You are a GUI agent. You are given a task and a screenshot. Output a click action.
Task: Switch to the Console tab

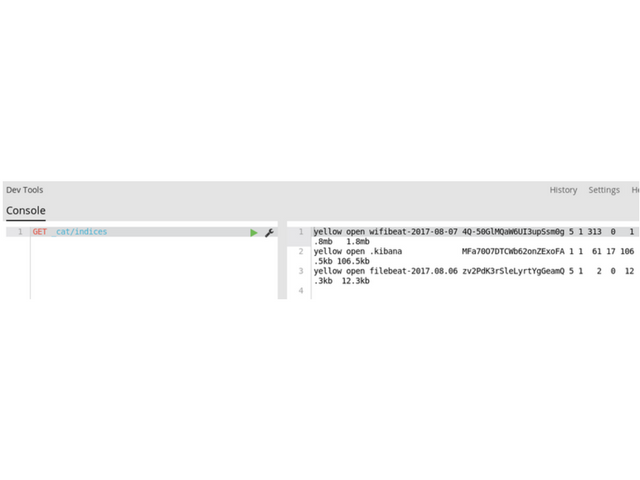(26, 211)
